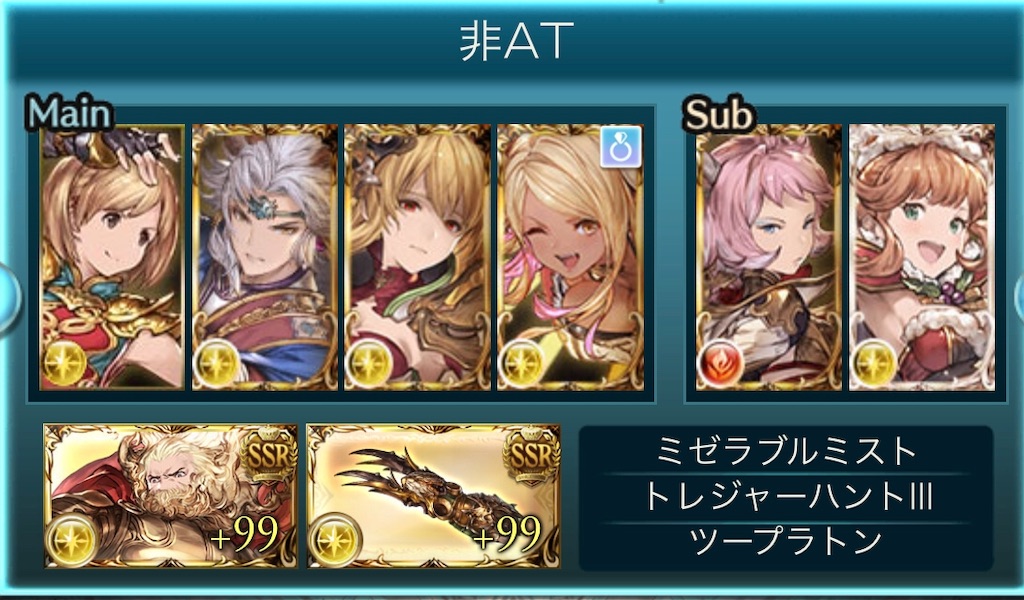Image resolution: width=1024 pixels, height=600 pixels.
Task: Click the blue ring icon on fourth character
Action: coord(620,146)
